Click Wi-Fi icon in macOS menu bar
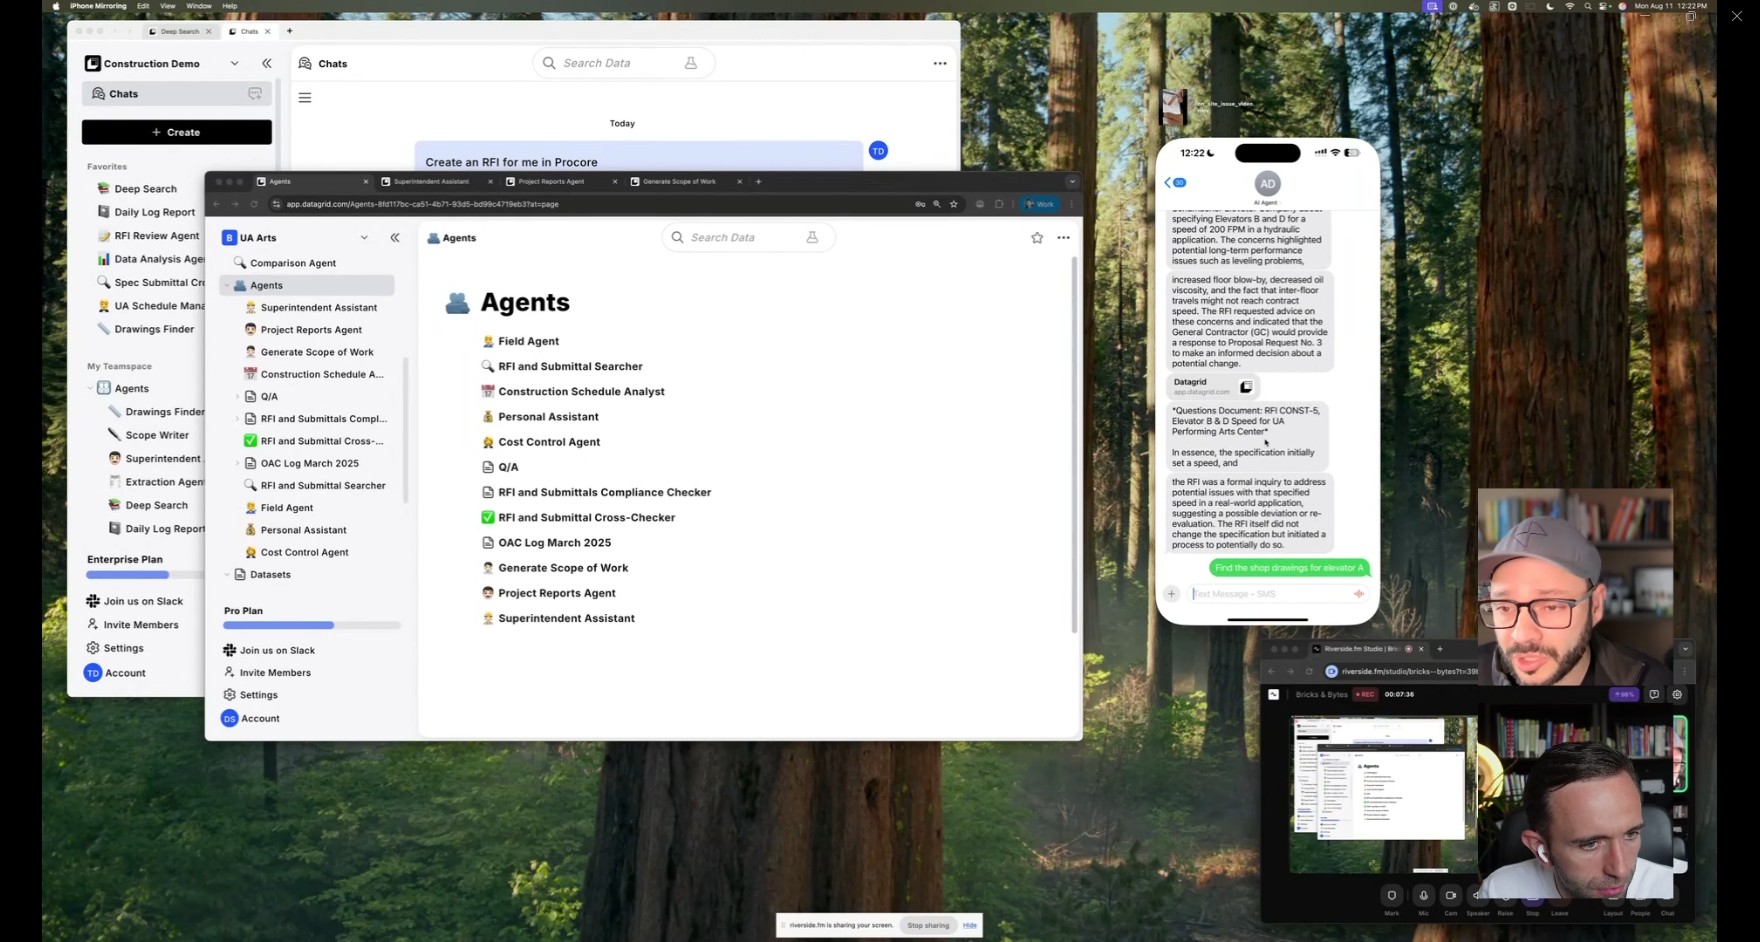 pos(1569,6)
